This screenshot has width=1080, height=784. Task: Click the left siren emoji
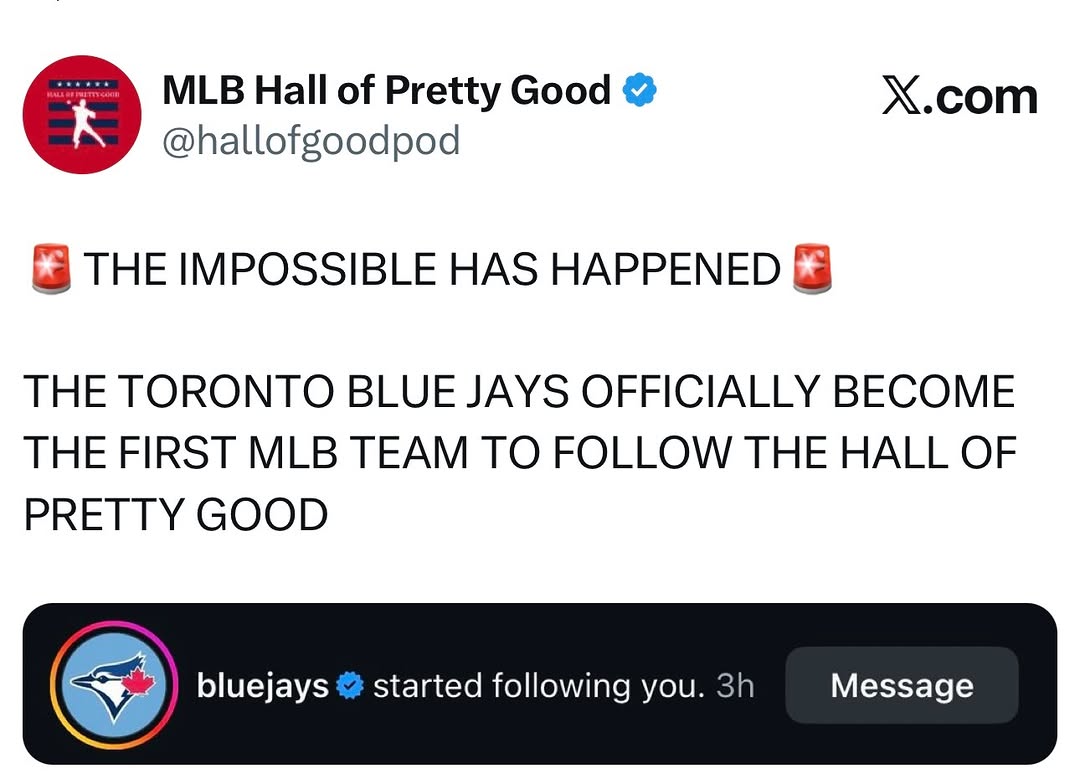click(x=52, y=268)
